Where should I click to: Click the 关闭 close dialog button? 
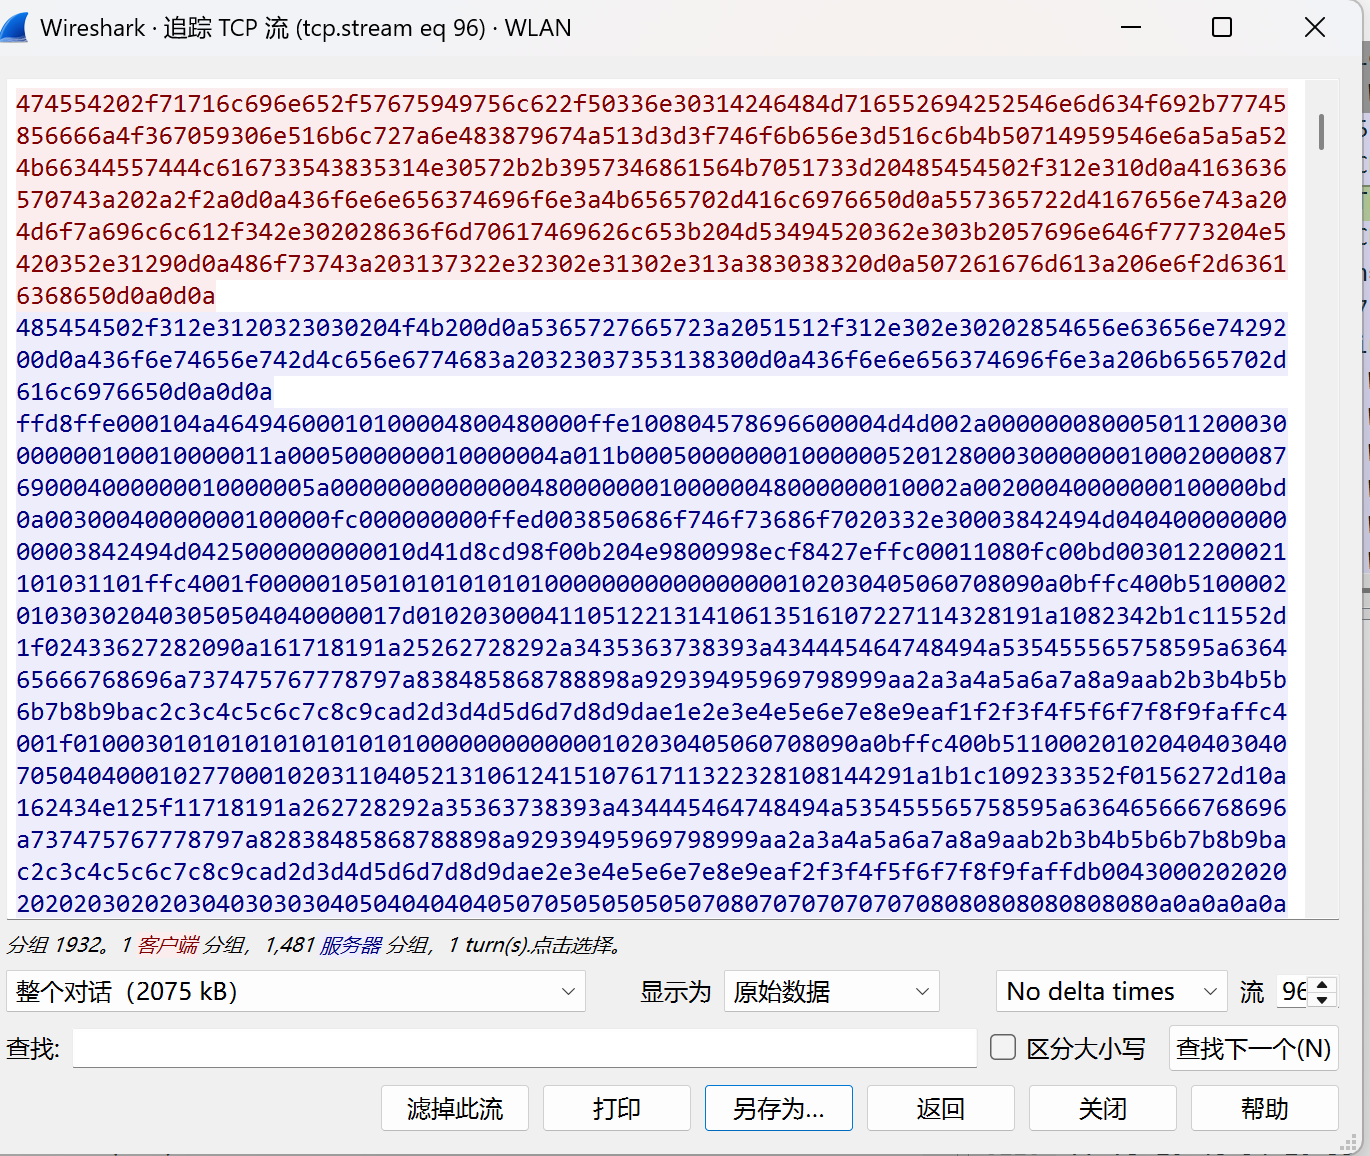coord(1102,1108)
